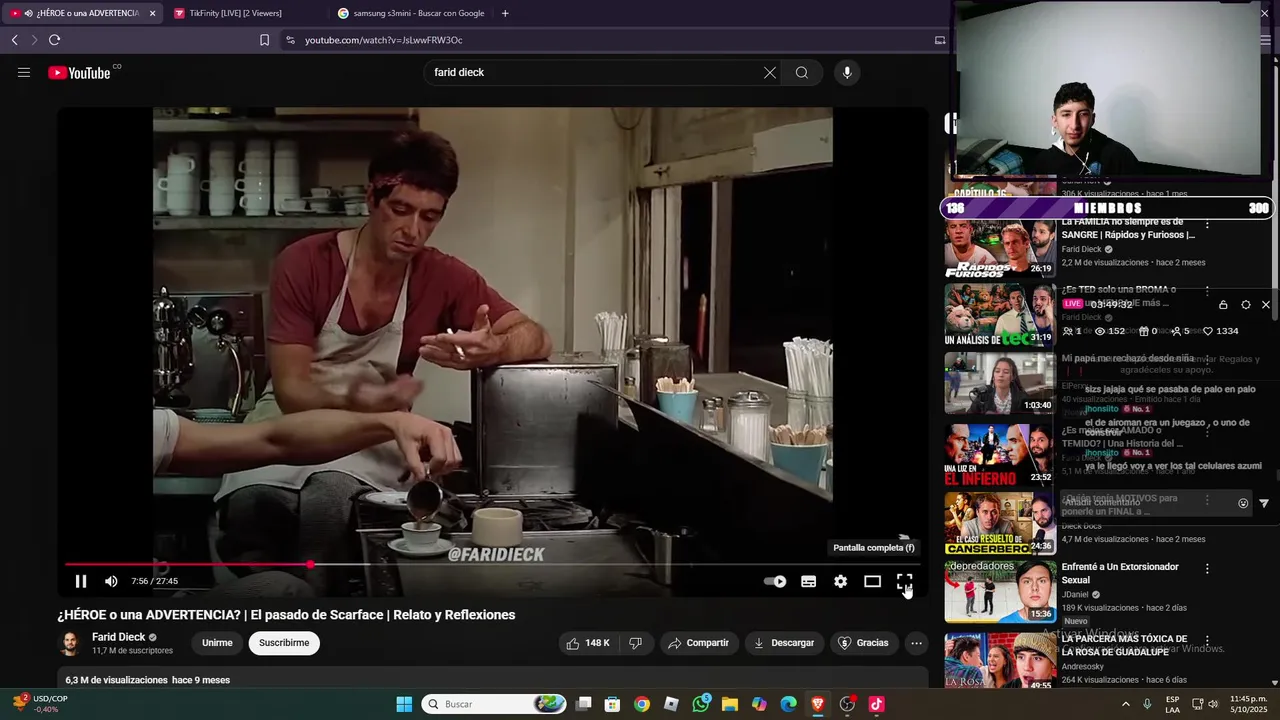This screenshot has width=1280, height=720.
Task: Open TikTok app from the taskbar
Action: point(876,704)
